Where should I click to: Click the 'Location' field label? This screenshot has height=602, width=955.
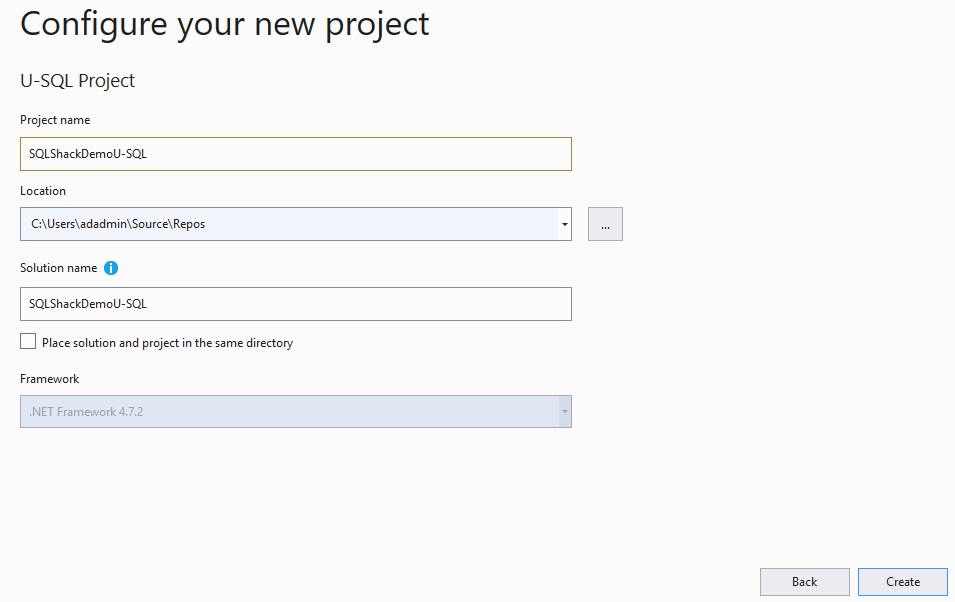click(43, 190)
